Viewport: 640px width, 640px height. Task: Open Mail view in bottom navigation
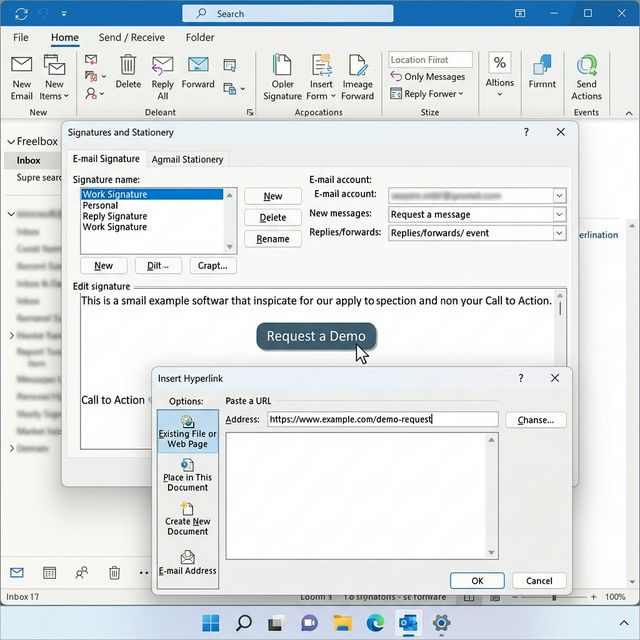coord(17,573)
